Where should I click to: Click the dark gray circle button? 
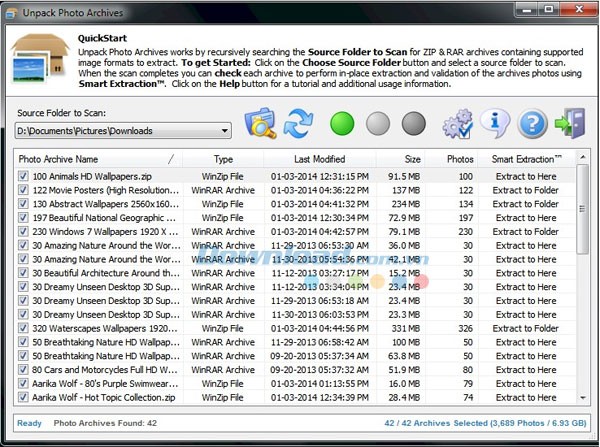[414, 124]
